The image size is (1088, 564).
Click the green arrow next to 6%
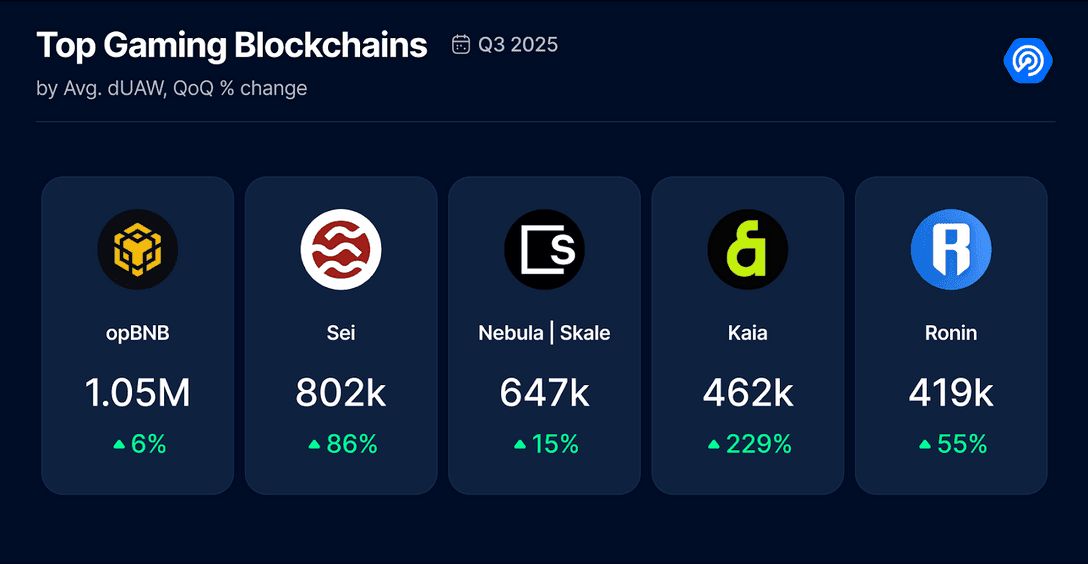click(120, 445)
